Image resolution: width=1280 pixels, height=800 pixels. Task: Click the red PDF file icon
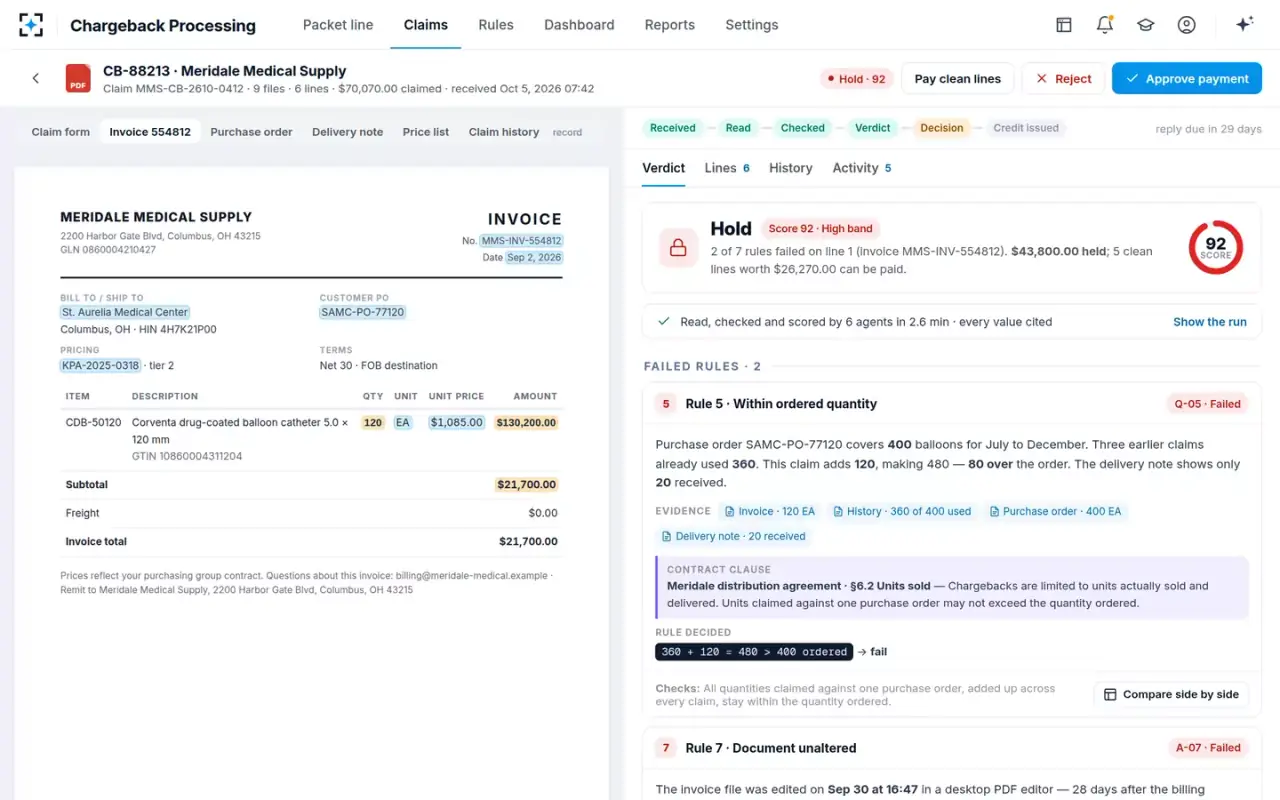(x=78, y=78)
